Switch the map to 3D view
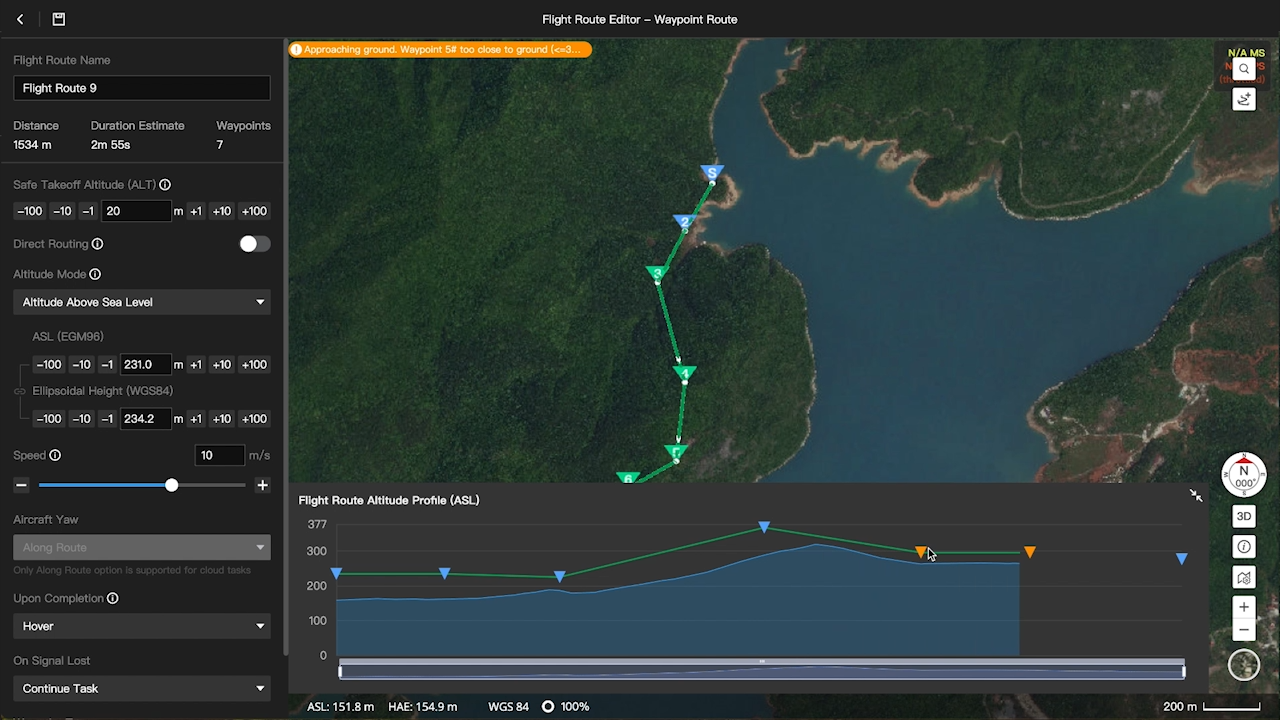 [x=1243, y=516]
